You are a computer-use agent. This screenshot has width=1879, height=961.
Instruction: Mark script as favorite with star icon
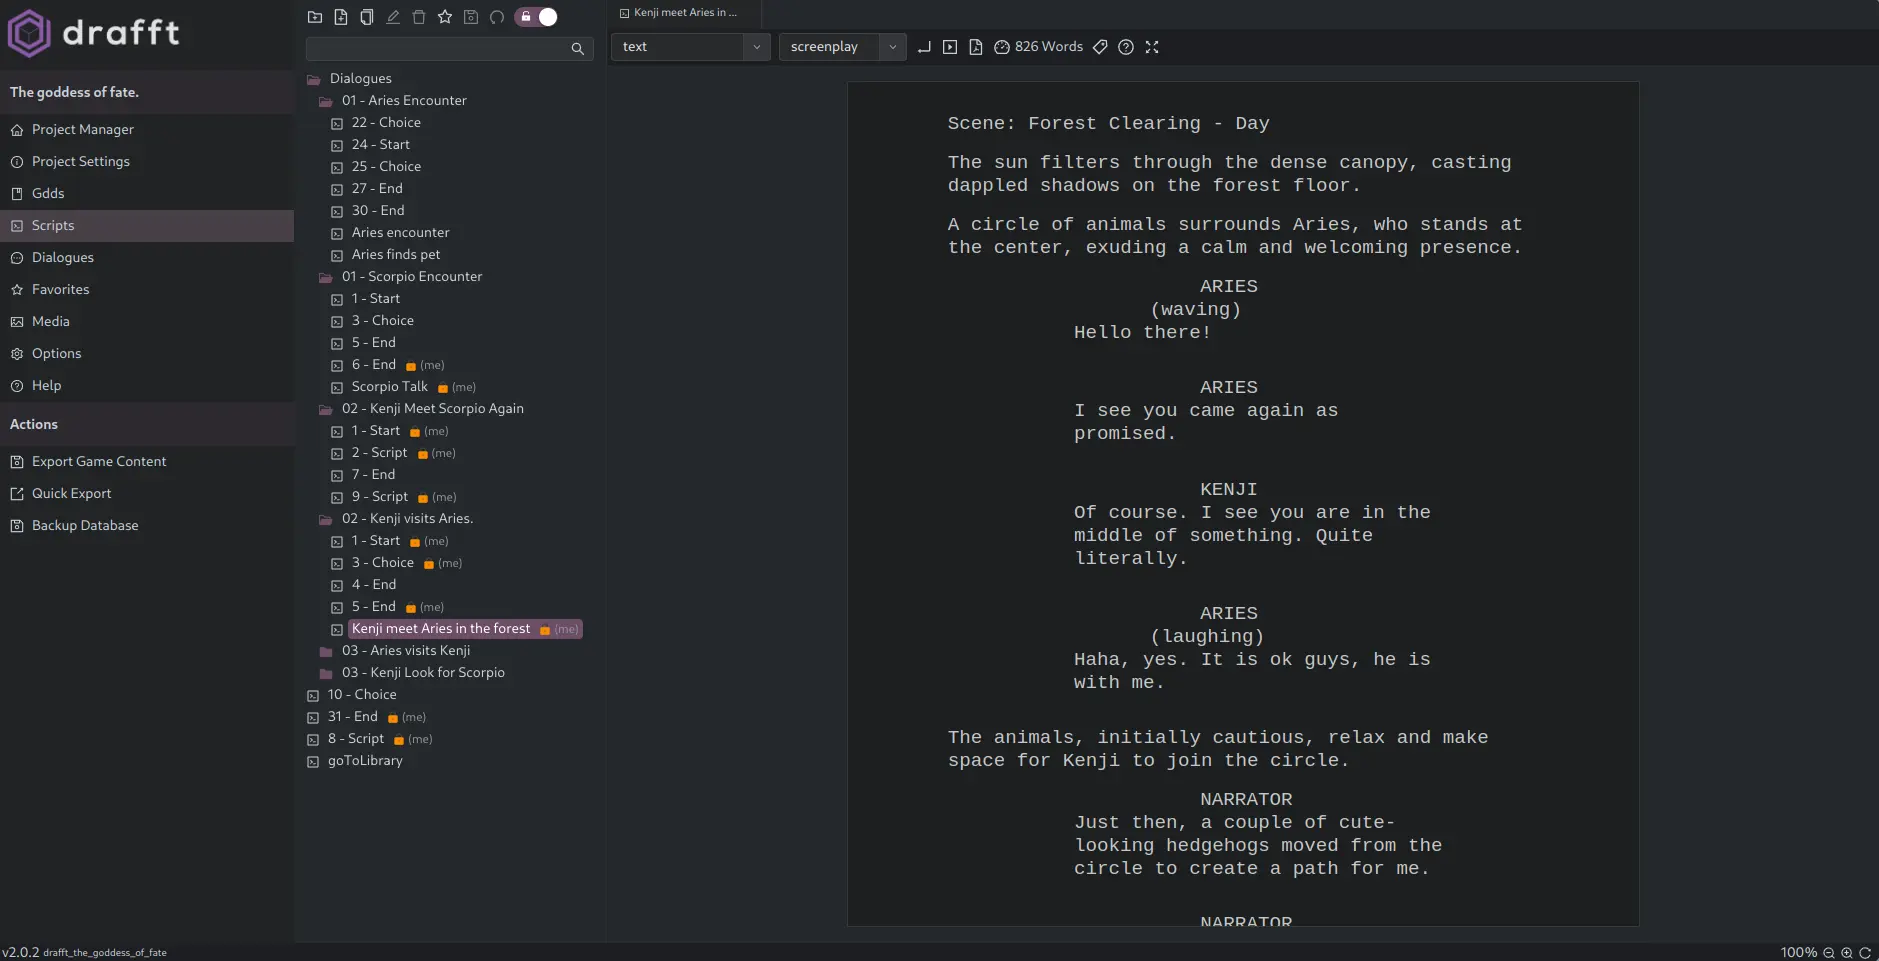pyautogui.click(x=445, y=17)
